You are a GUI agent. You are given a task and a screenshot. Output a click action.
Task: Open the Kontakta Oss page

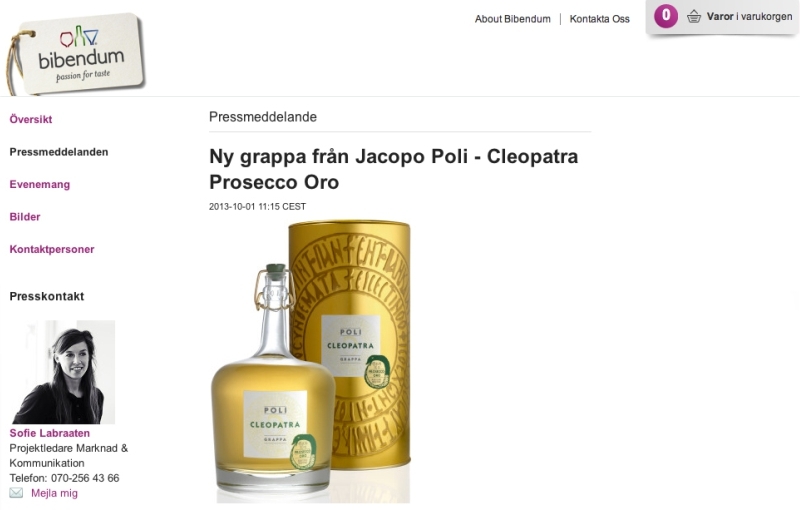pyautogui.click(x=599, y=19)
